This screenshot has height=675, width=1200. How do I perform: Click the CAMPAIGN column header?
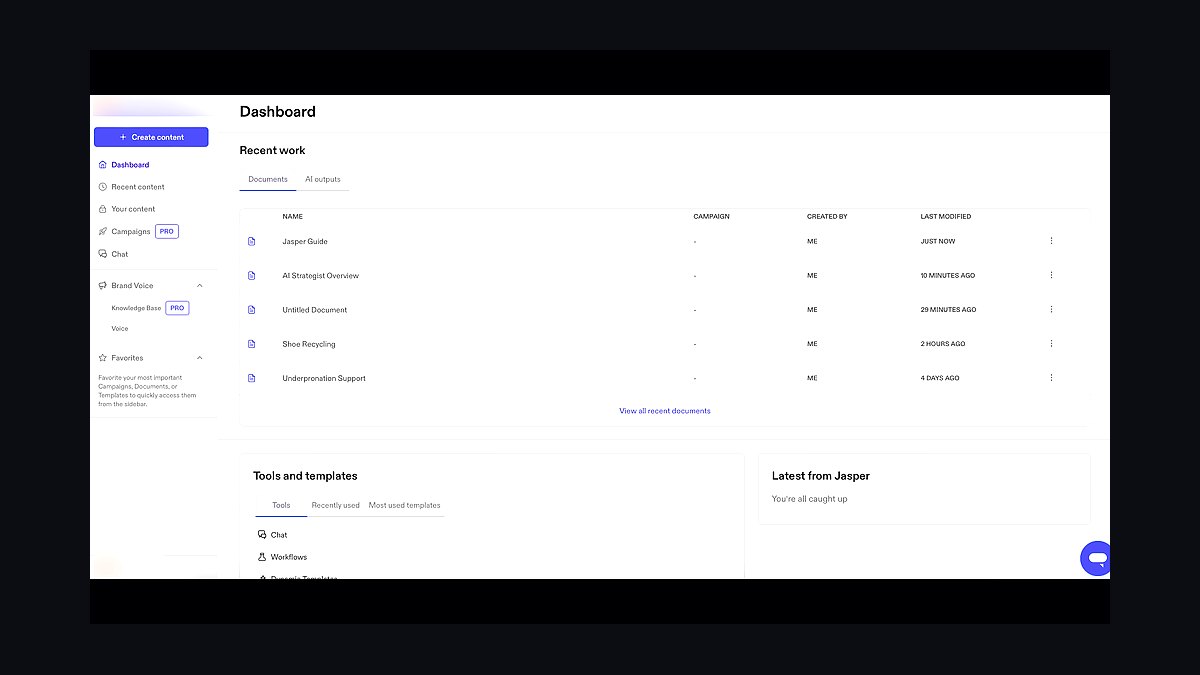712,216
